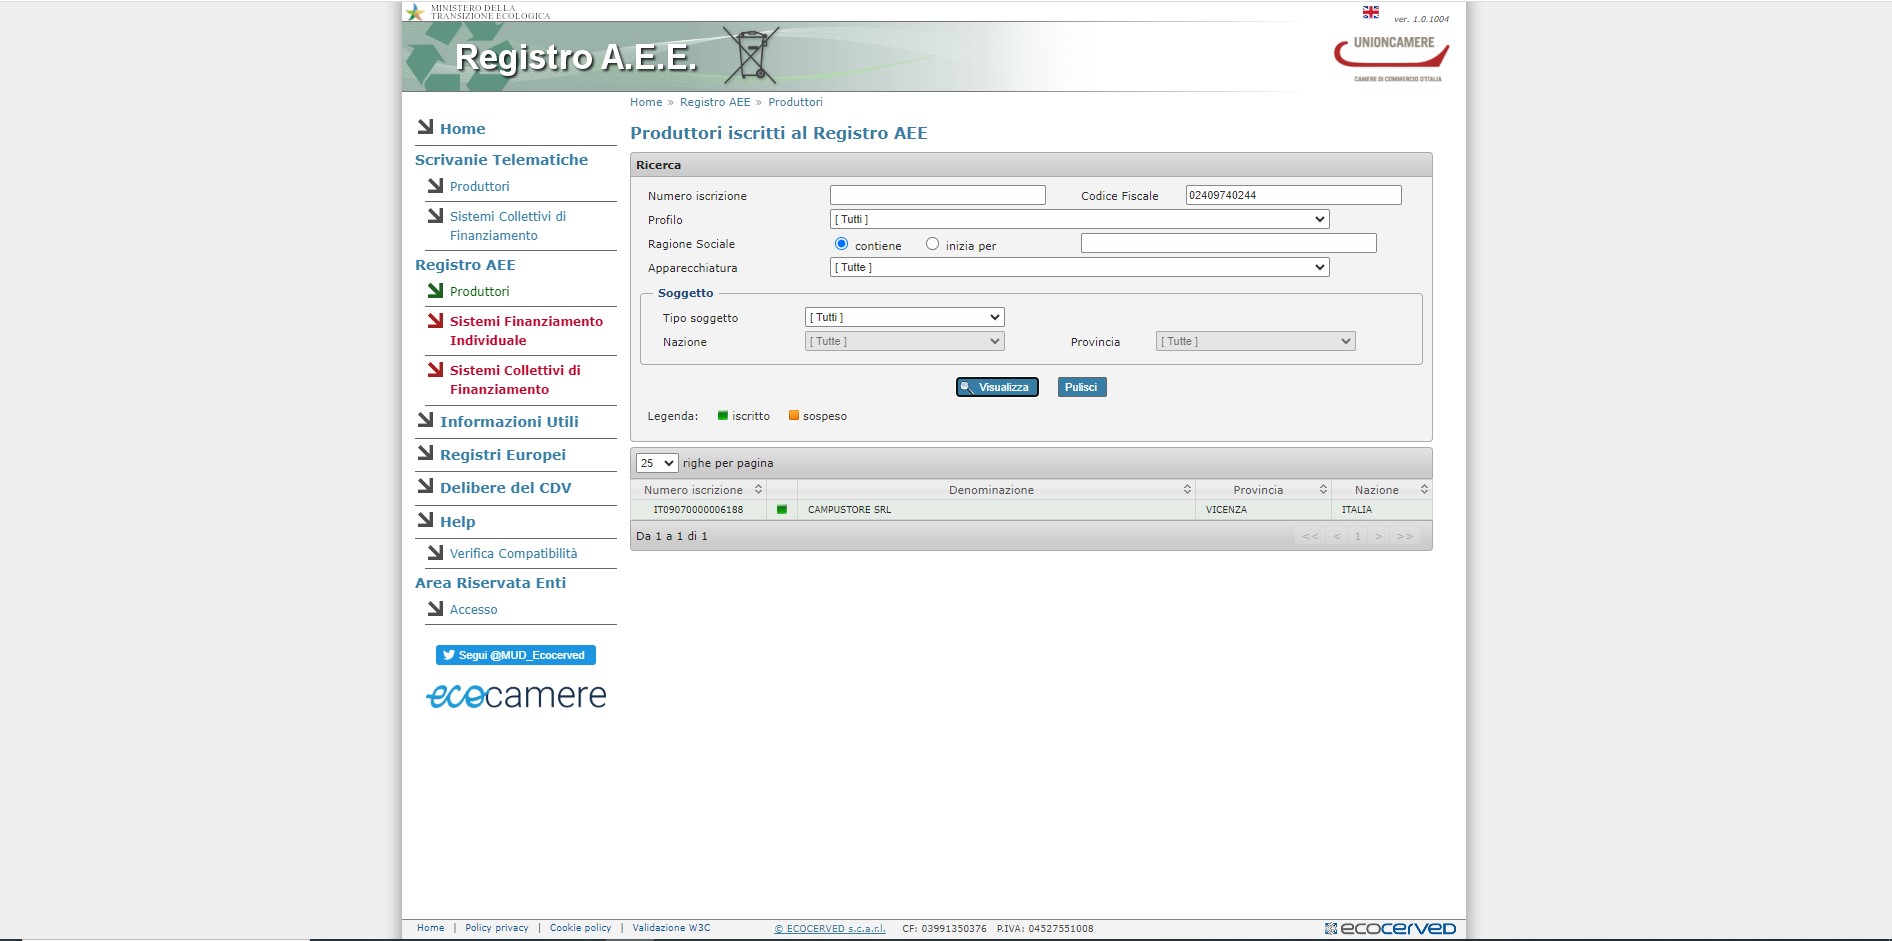Click the crossed-out waste bin icon

pos(751,56)
